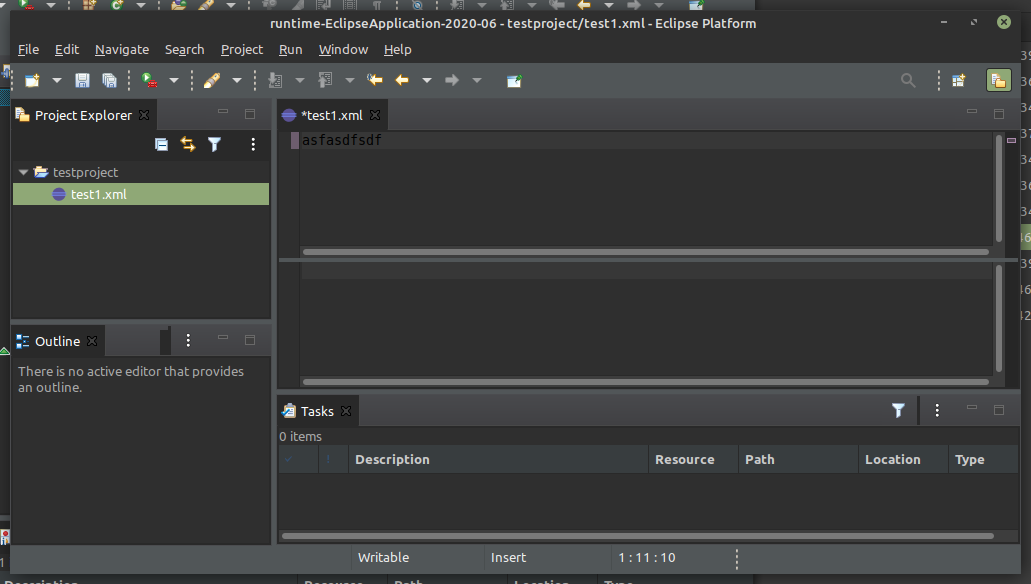This screenshot has width=1031, height=584.
Task: Open the Navigate menu
Action: click(122, 49)
